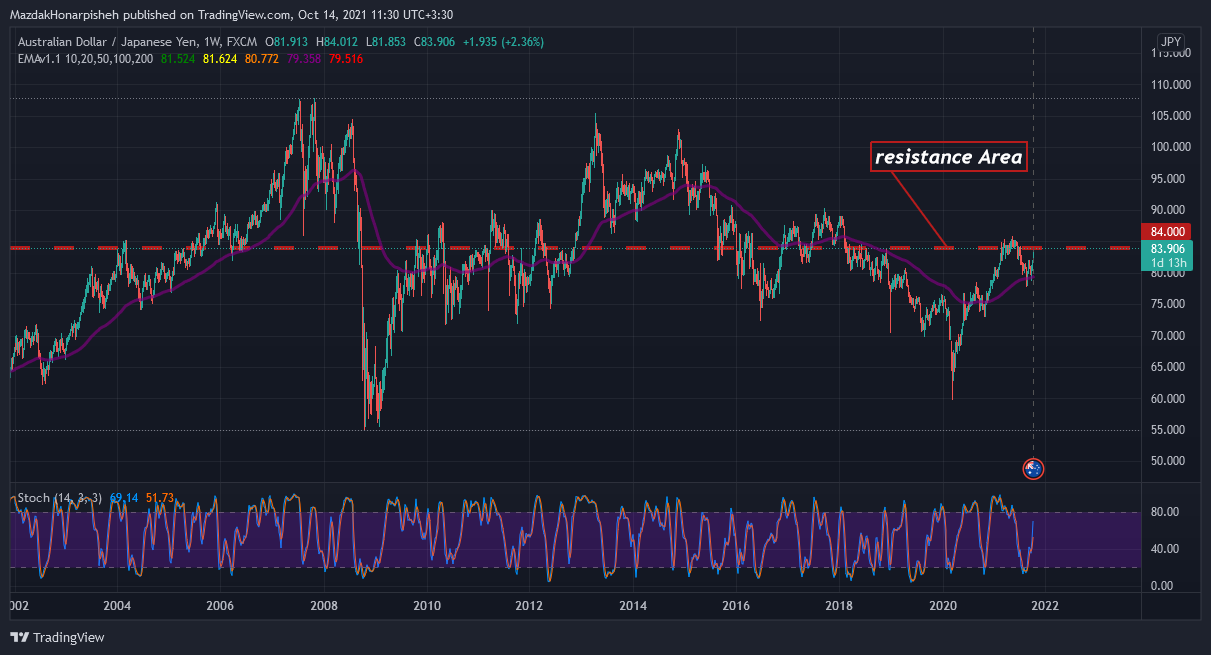This screenshot has height=655, width=1211.
Task: Click the 70.000 price axis label
Action: click(1170, 336)
